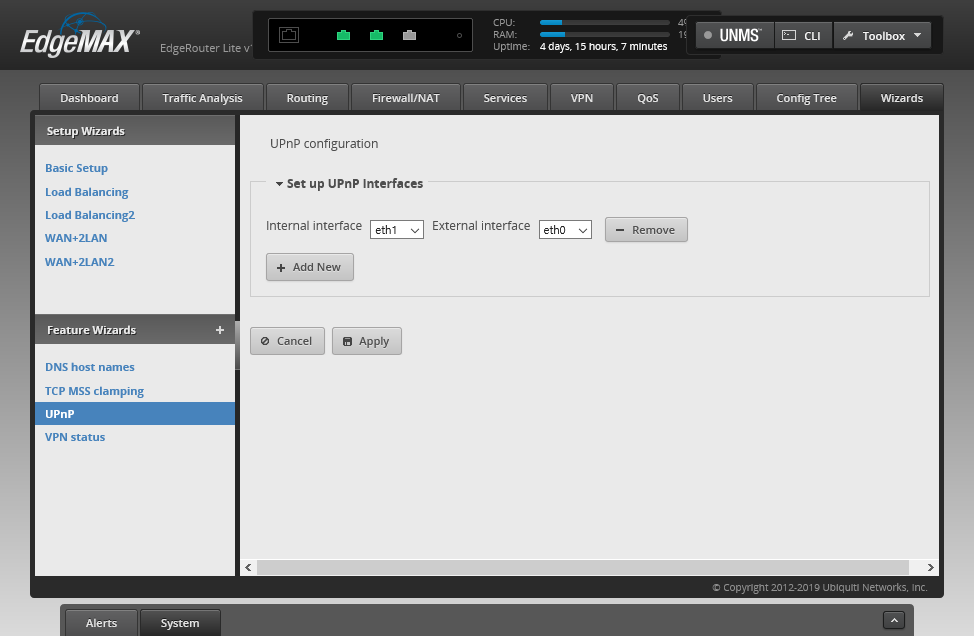974x636 pixels.
Task: Click the first green Ethernet port icon
Action: tap(344, 35)
